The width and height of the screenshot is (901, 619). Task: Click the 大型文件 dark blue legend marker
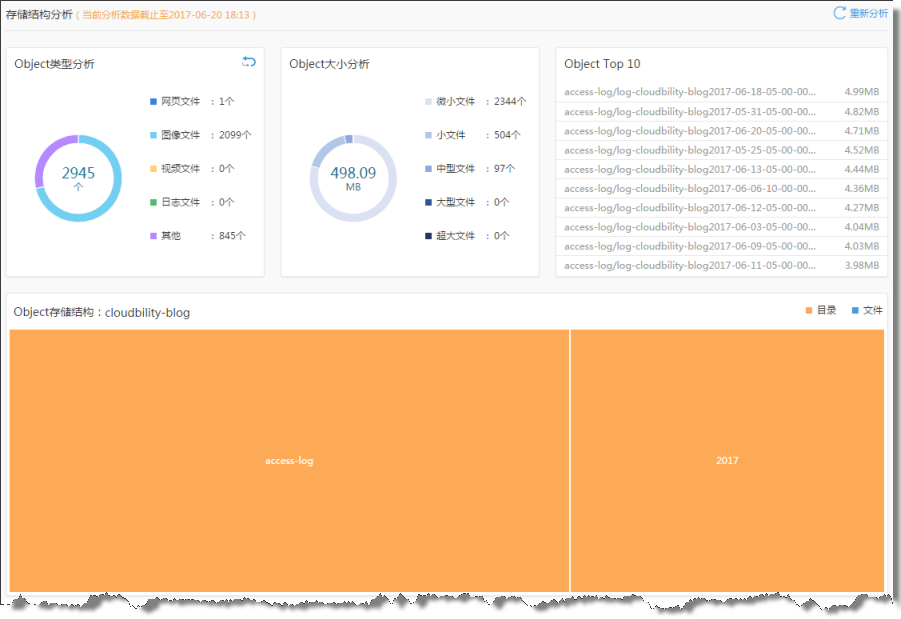coord(429,202)
